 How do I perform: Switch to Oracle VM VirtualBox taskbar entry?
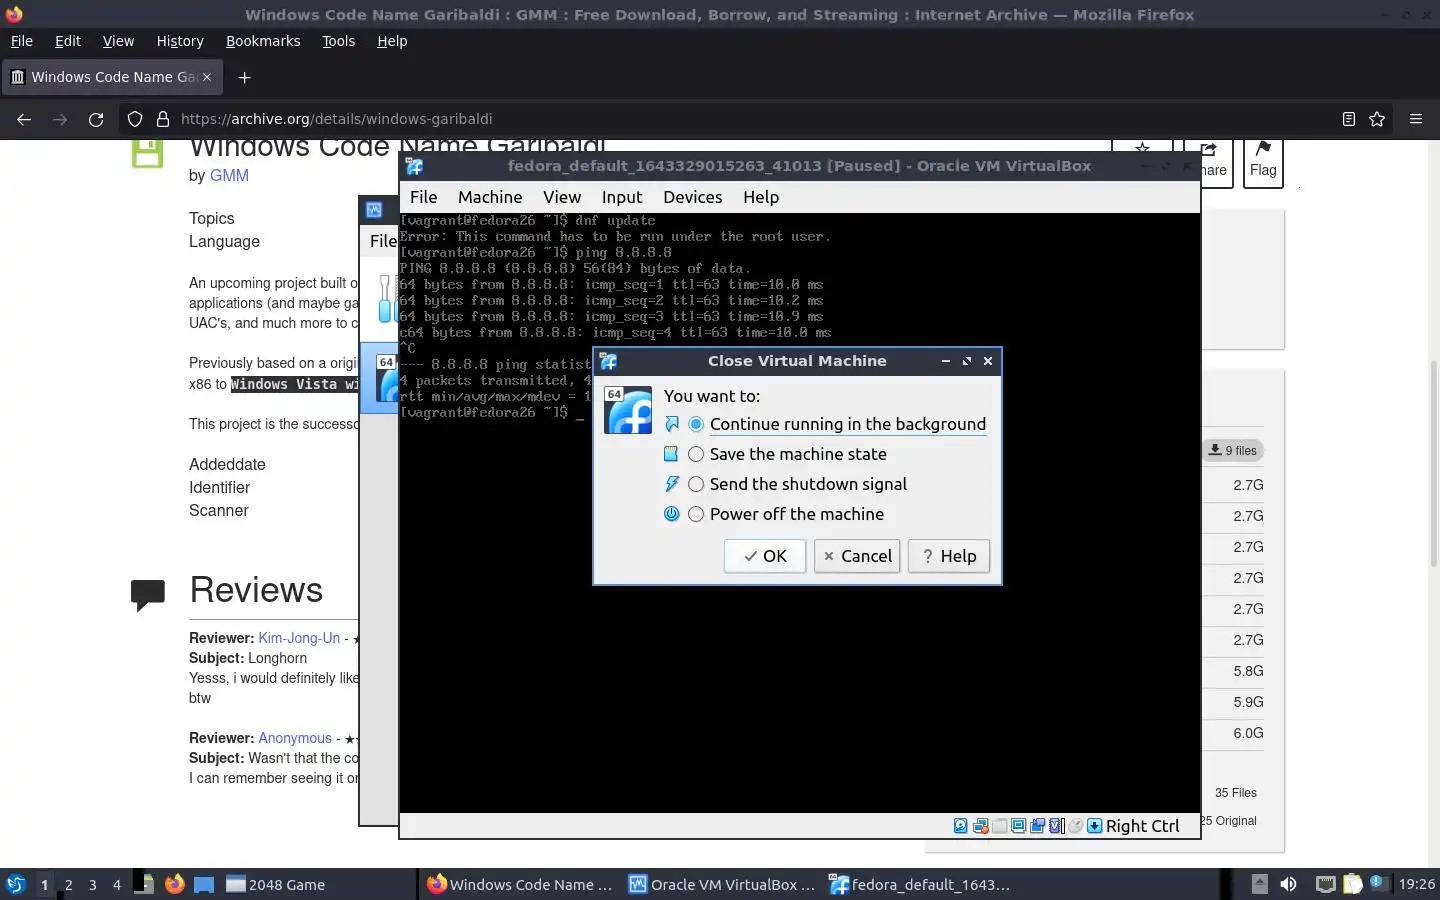tap(721, 884)
